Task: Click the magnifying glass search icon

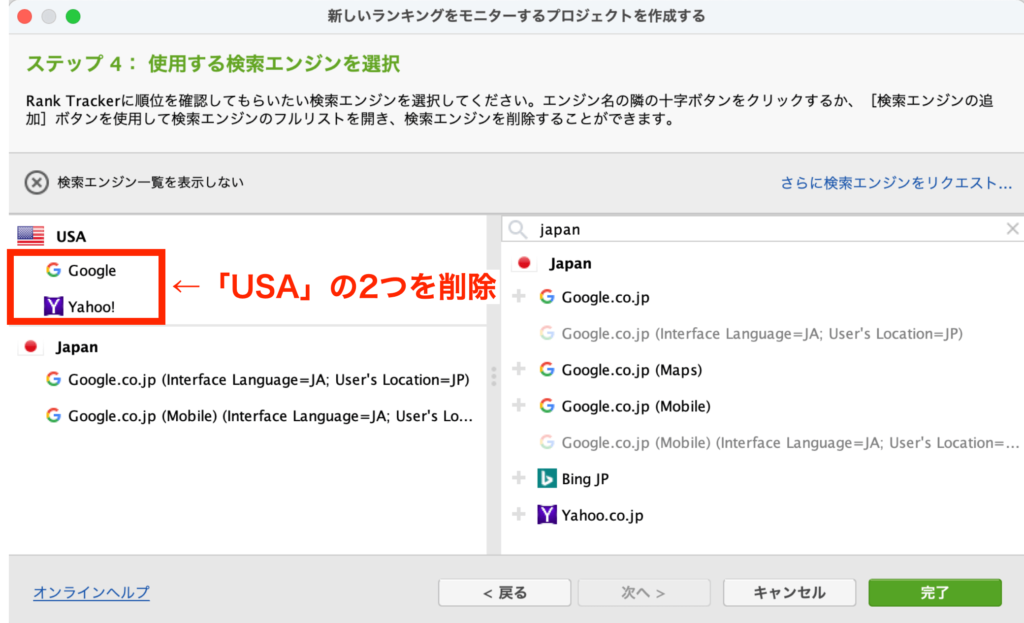Action: click(517, 229)
